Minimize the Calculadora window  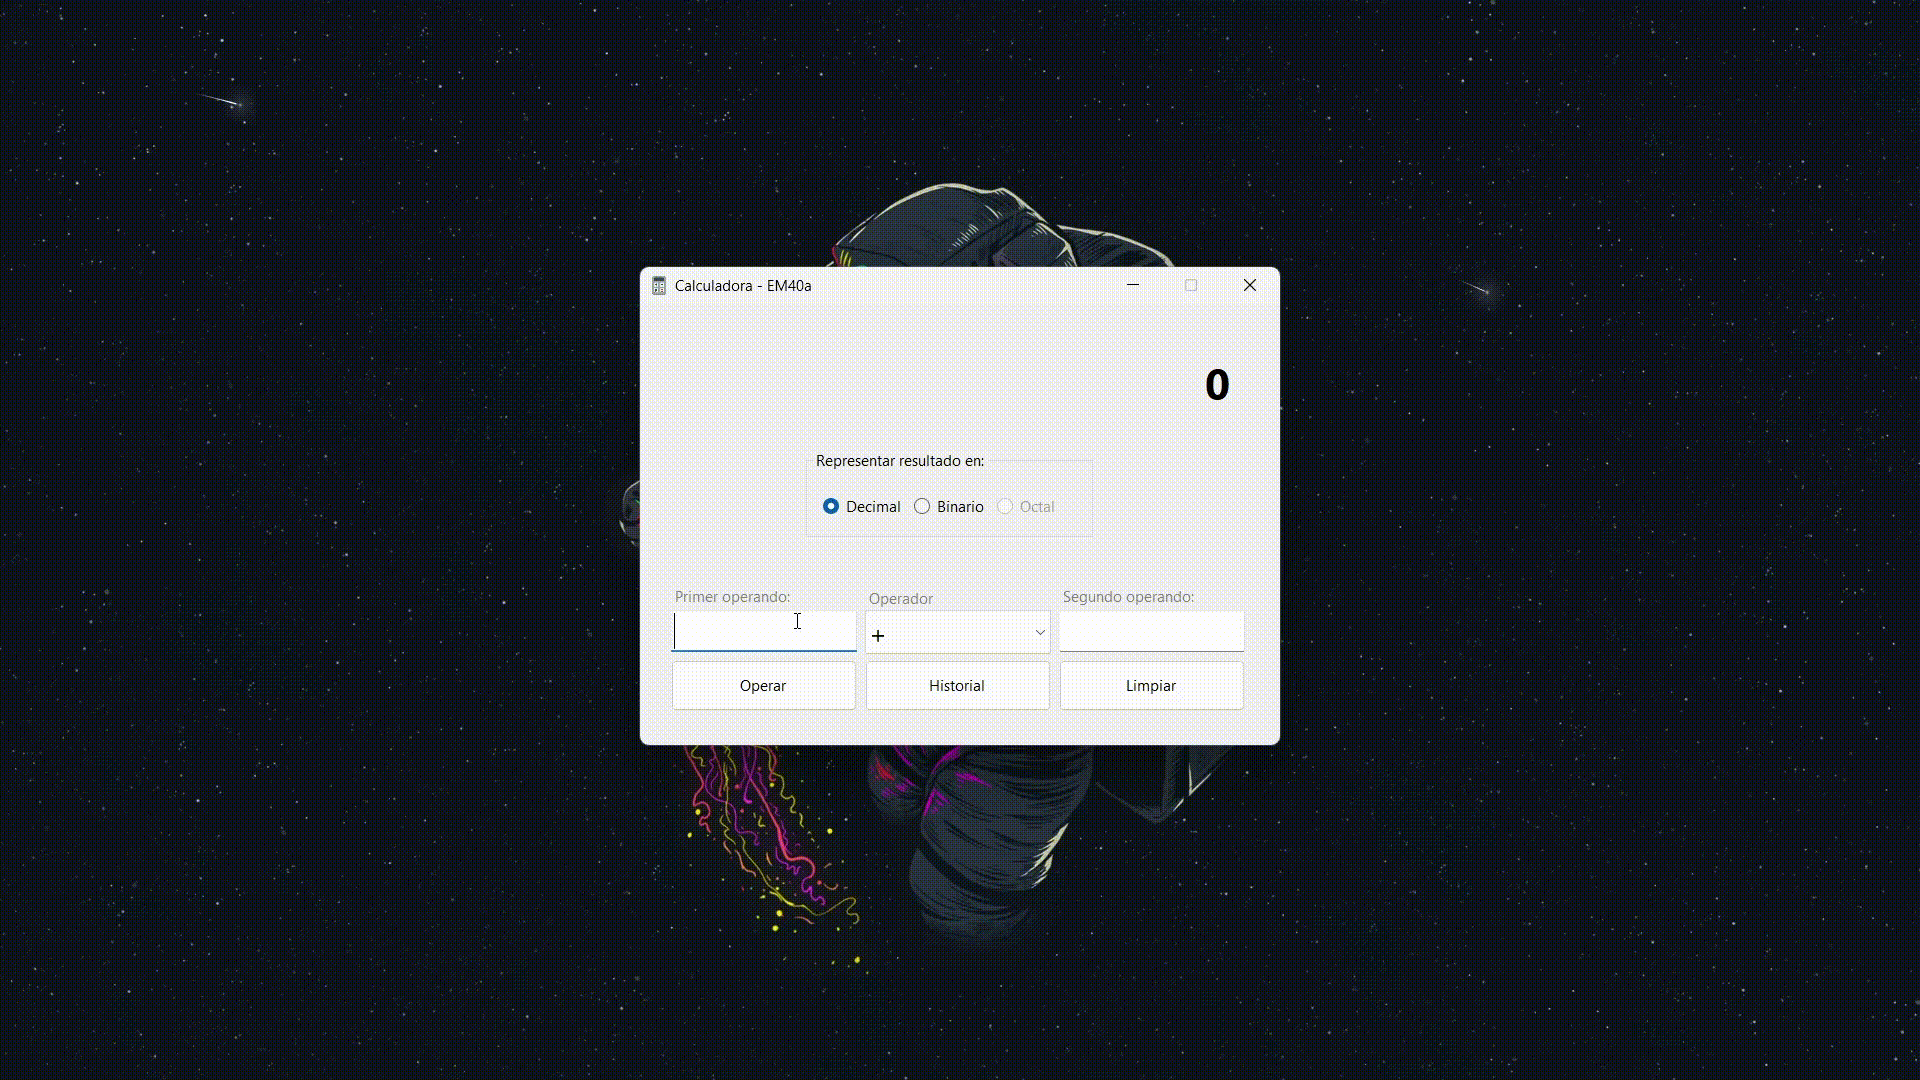pyautogui.click(x=1133, y=285)
